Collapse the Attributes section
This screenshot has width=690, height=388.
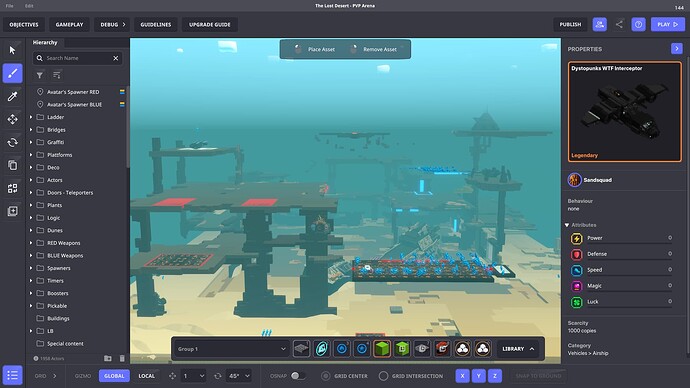(x=567, y=225)
